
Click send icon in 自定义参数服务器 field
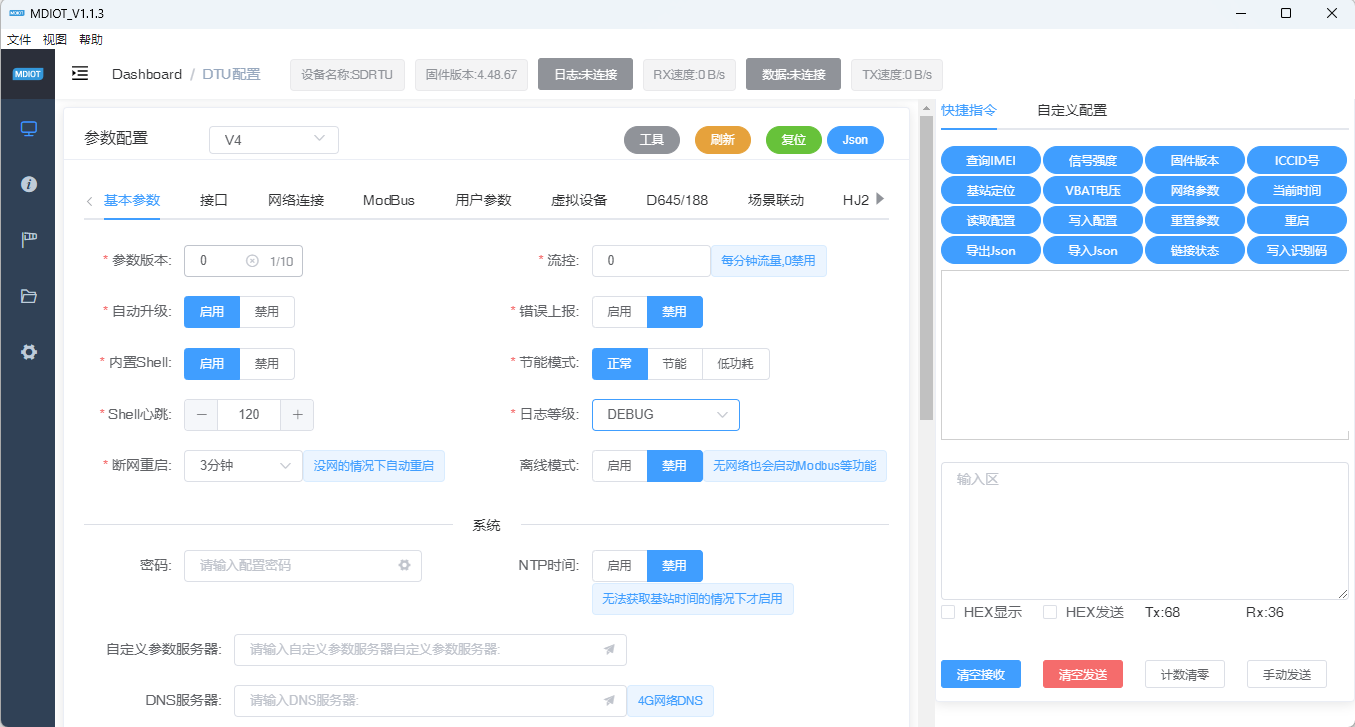609,650
